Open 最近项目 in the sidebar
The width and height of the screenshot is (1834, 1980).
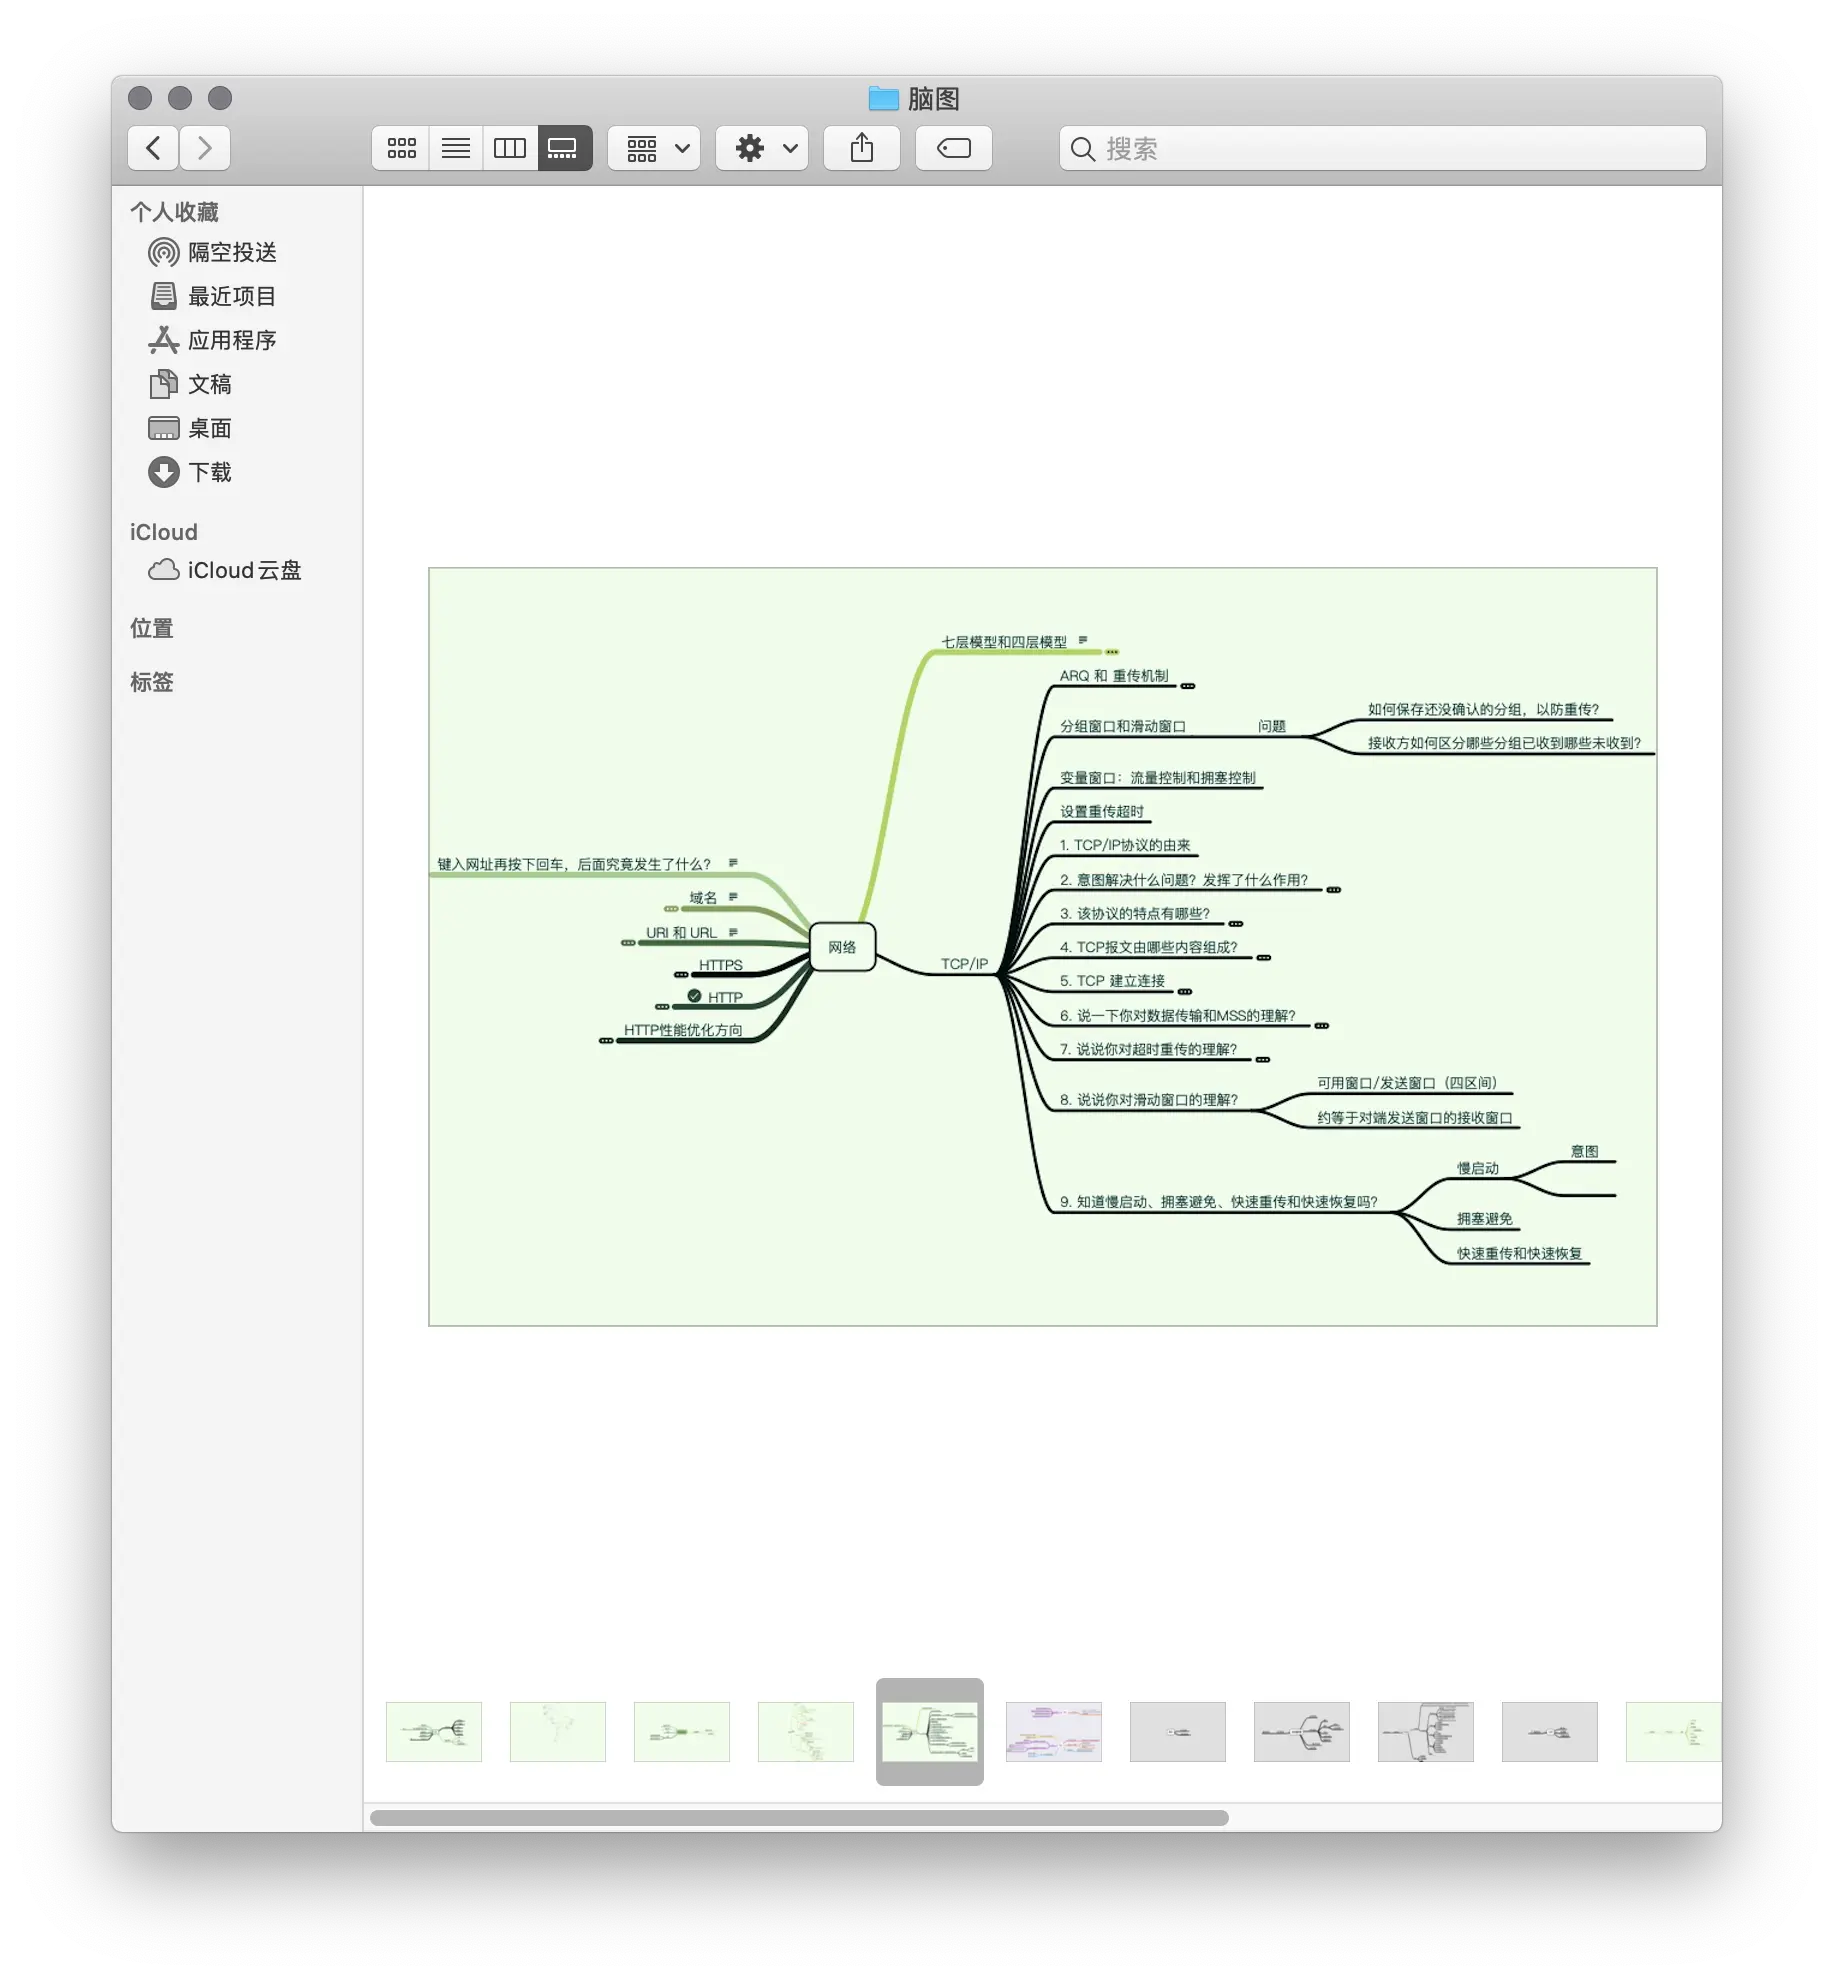point(213,296)
